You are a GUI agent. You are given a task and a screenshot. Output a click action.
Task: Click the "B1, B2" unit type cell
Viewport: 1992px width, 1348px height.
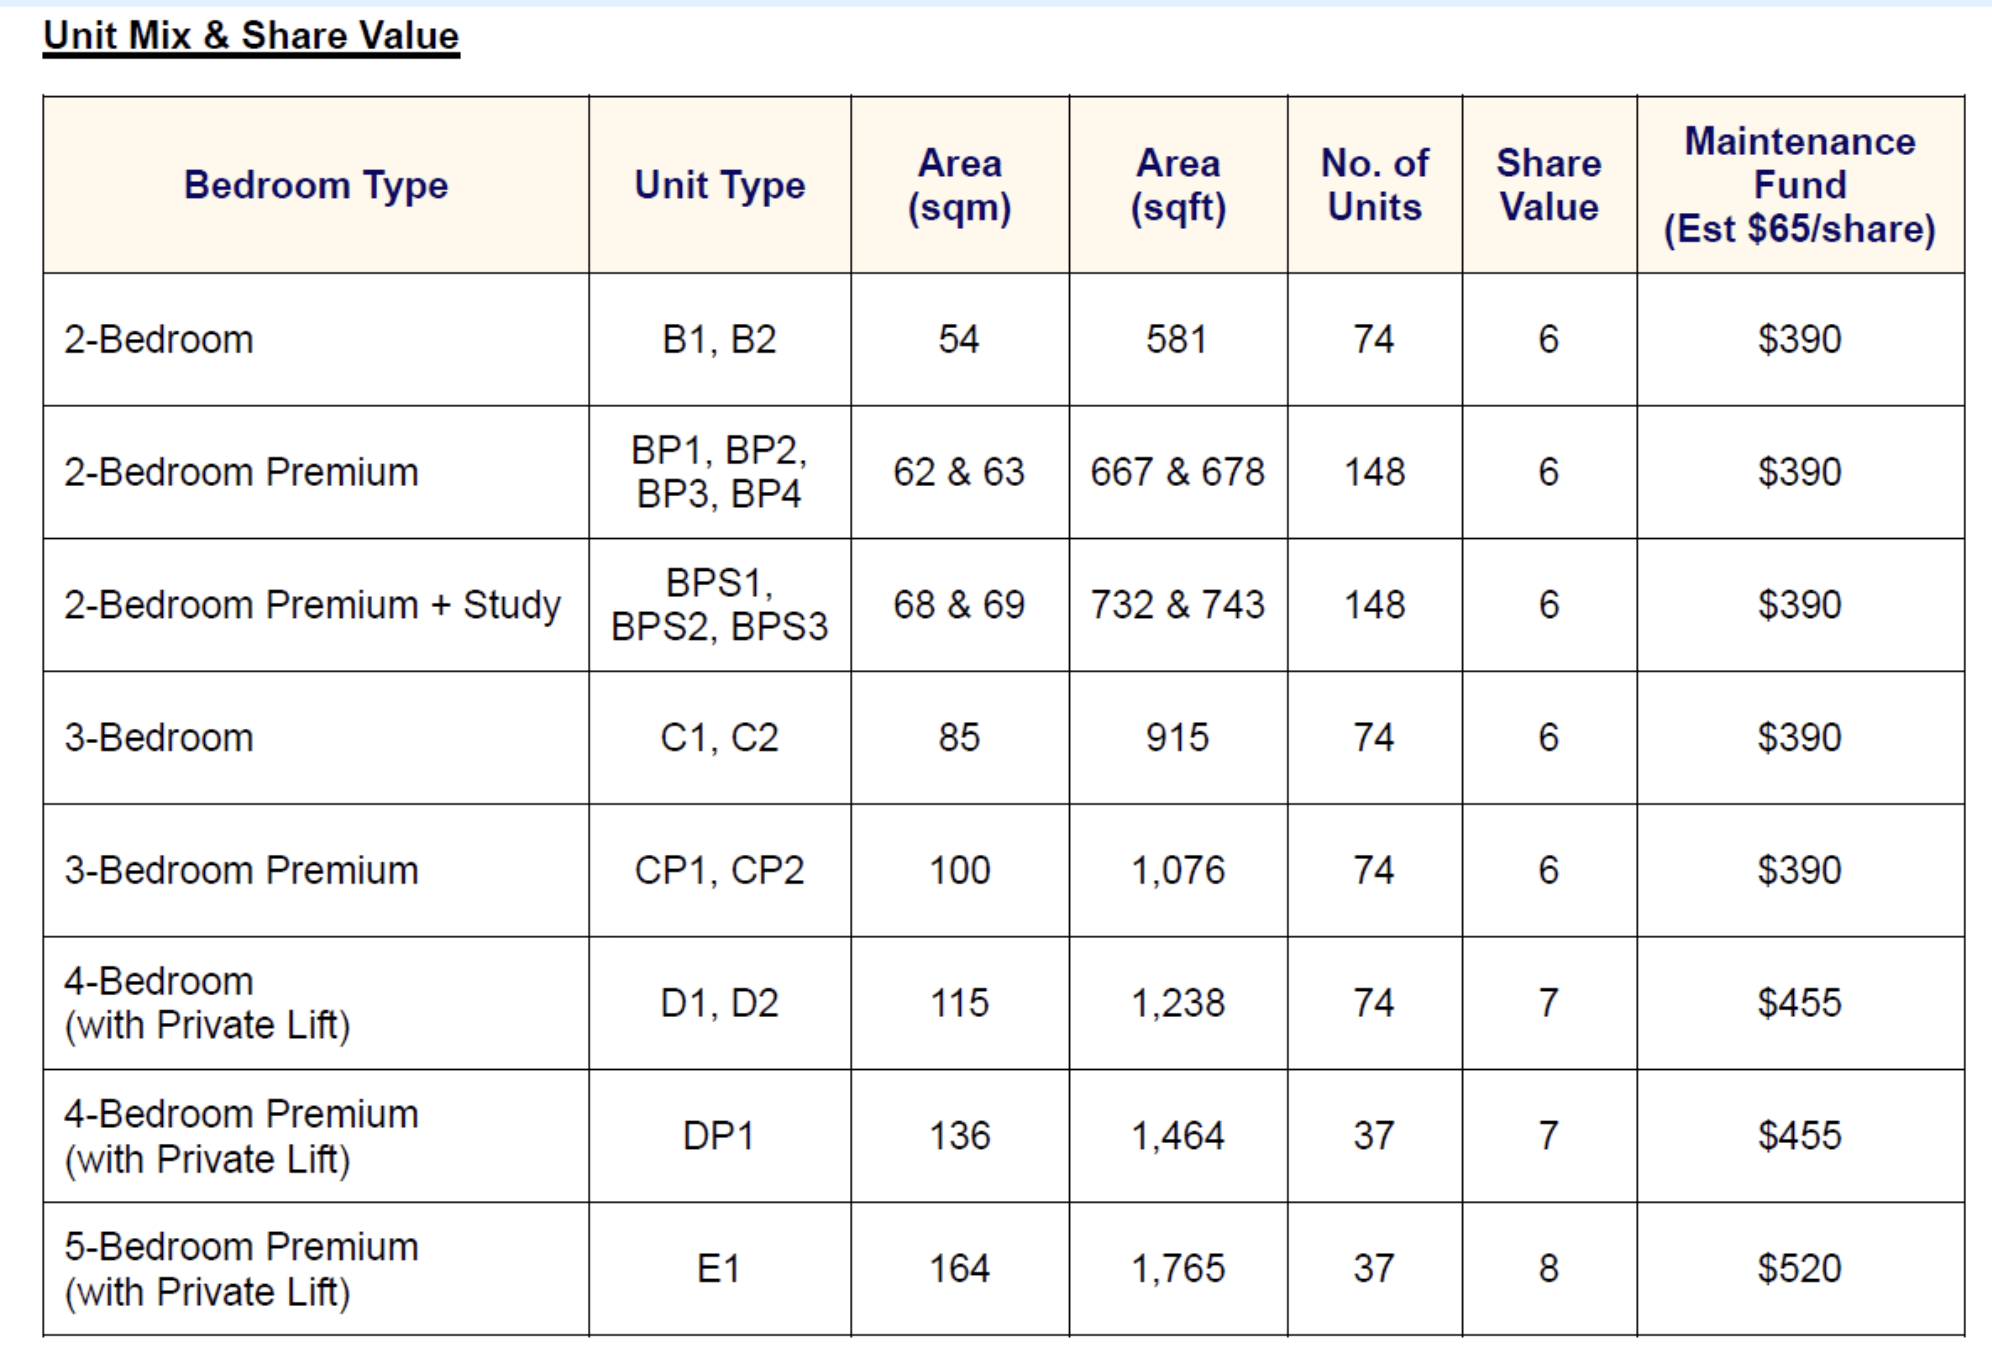pyautogui.click(x=719, y=340)
